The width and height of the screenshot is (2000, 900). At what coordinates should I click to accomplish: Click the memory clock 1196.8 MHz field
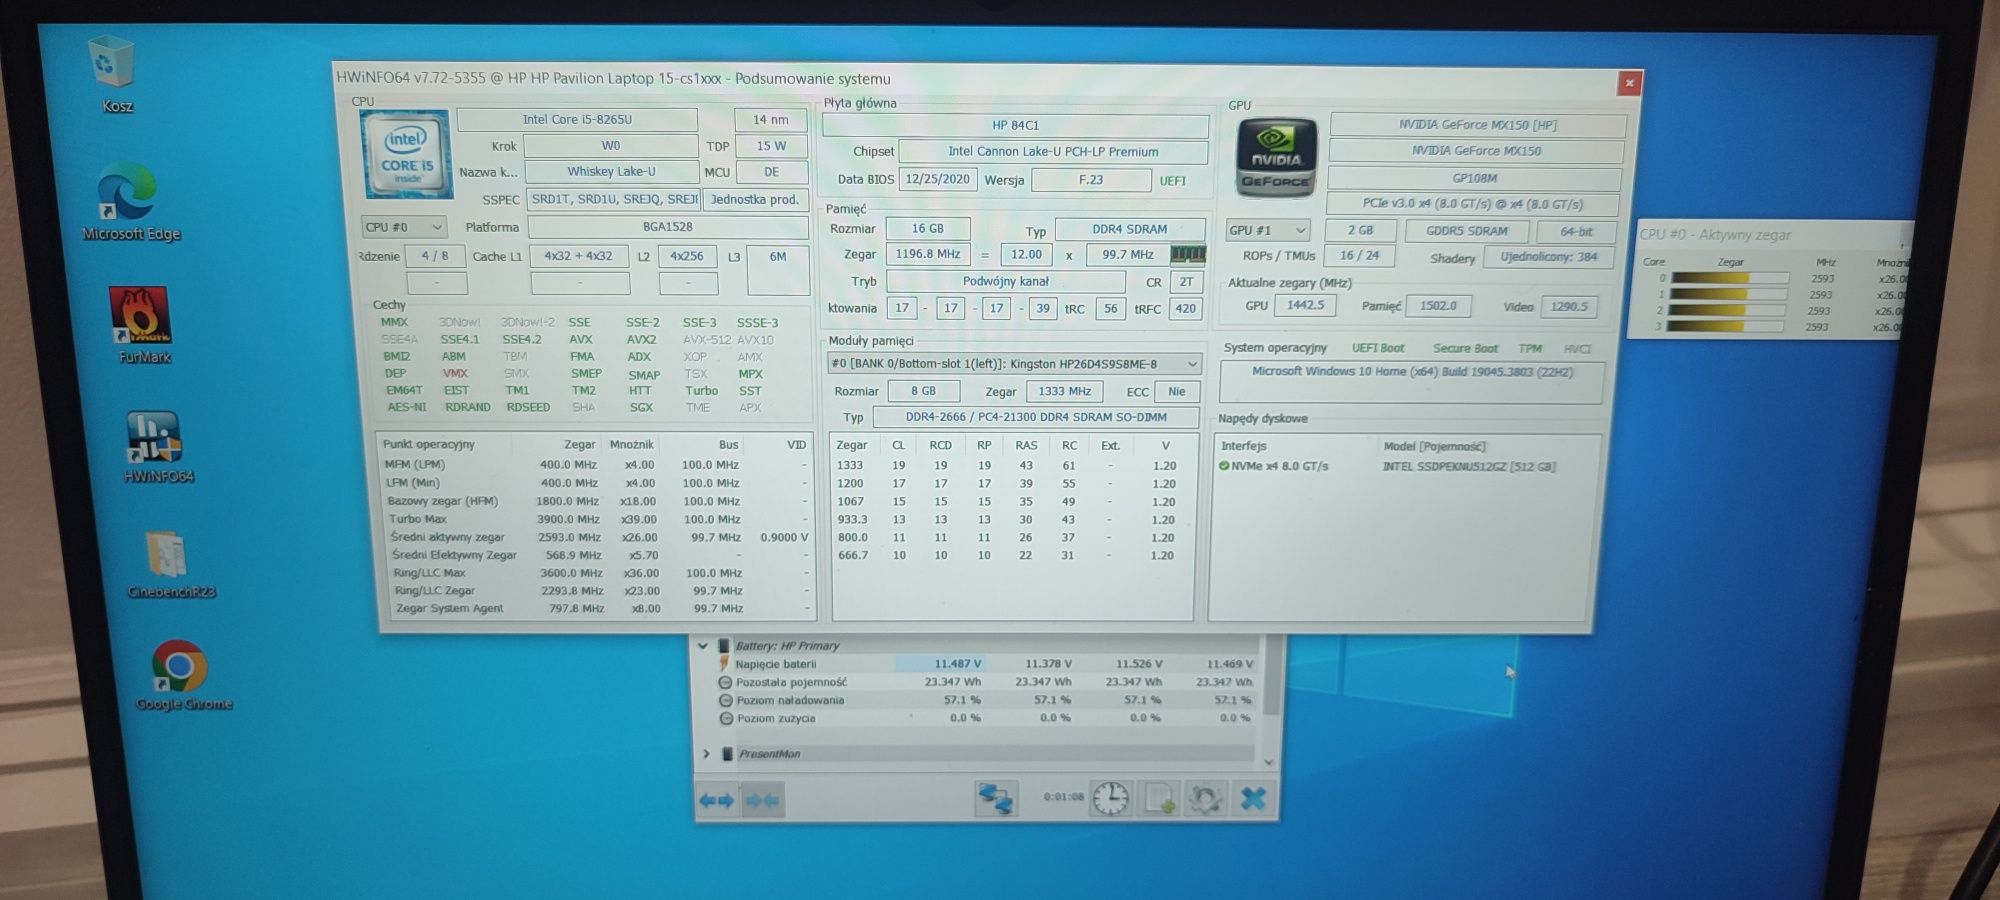(927, 254)
